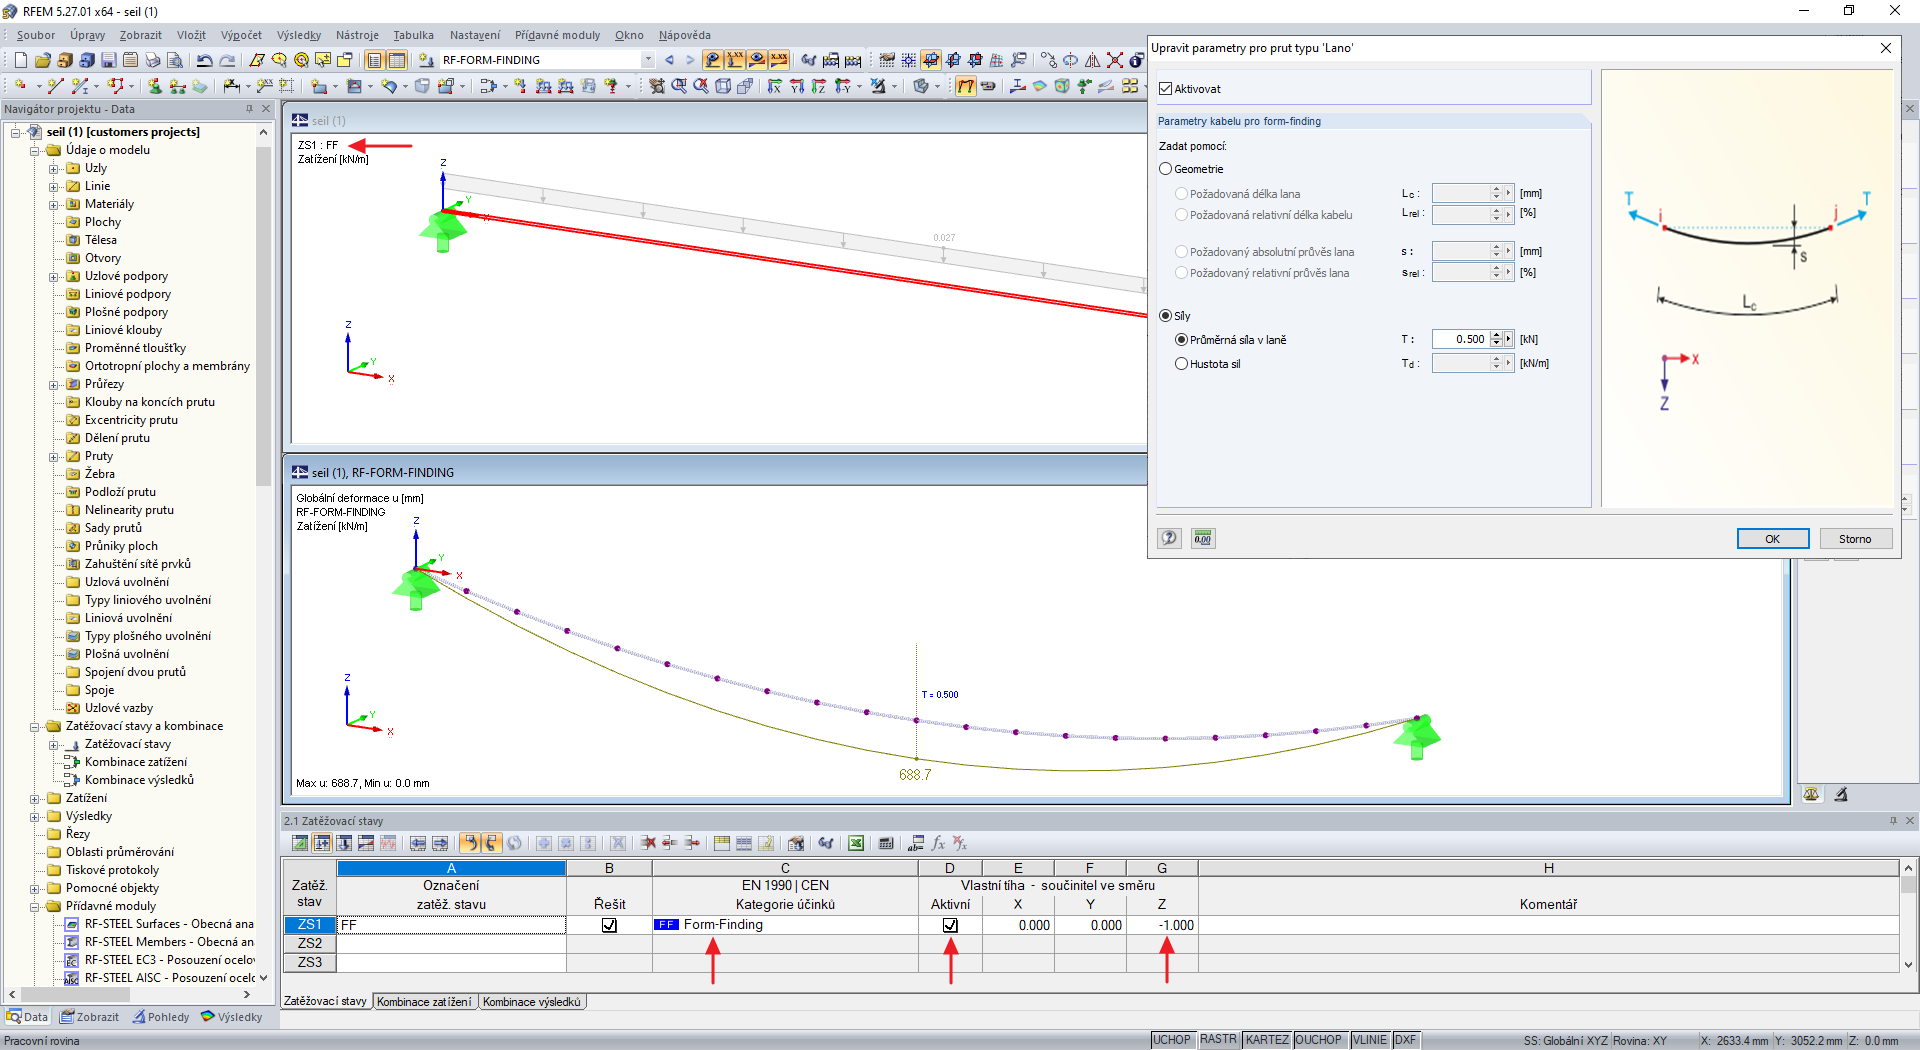Expand the Zatížení tree node
The width and height of the screenshot is (1920, 1050).
34,798
